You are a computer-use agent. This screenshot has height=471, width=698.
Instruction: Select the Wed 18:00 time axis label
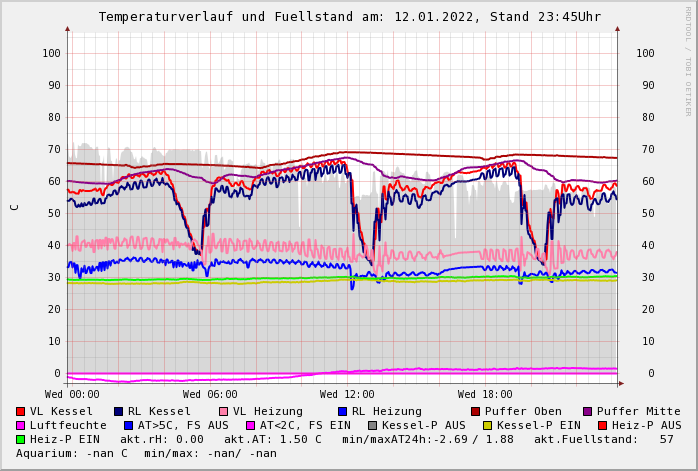coord(485,395)
